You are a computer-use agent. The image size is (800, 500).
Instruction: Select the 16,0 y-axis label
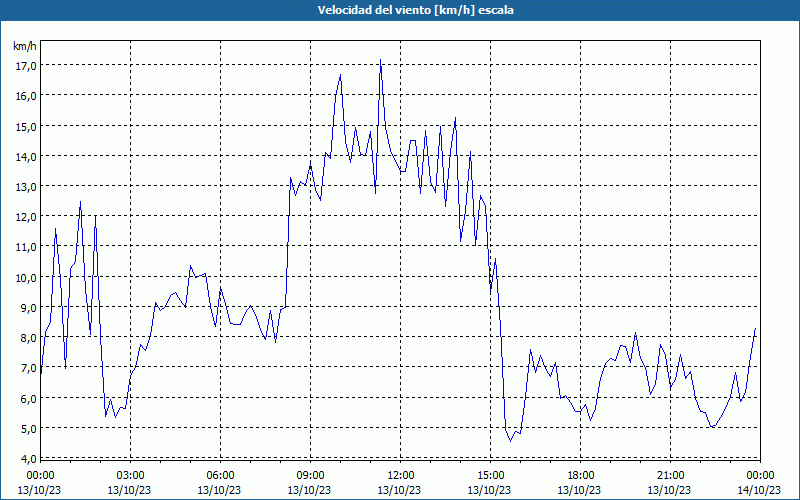coord(25,96)
